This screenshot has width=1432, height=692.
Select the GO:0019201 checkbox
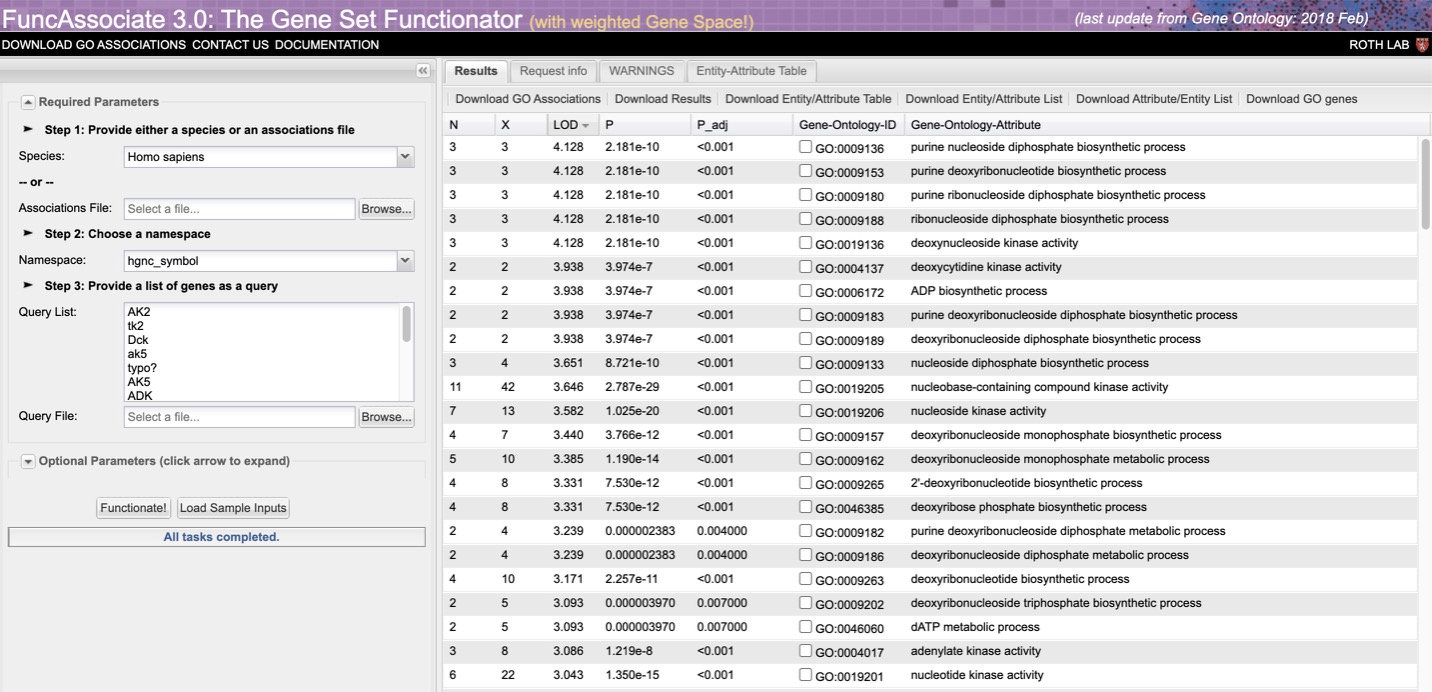(806, 675)
